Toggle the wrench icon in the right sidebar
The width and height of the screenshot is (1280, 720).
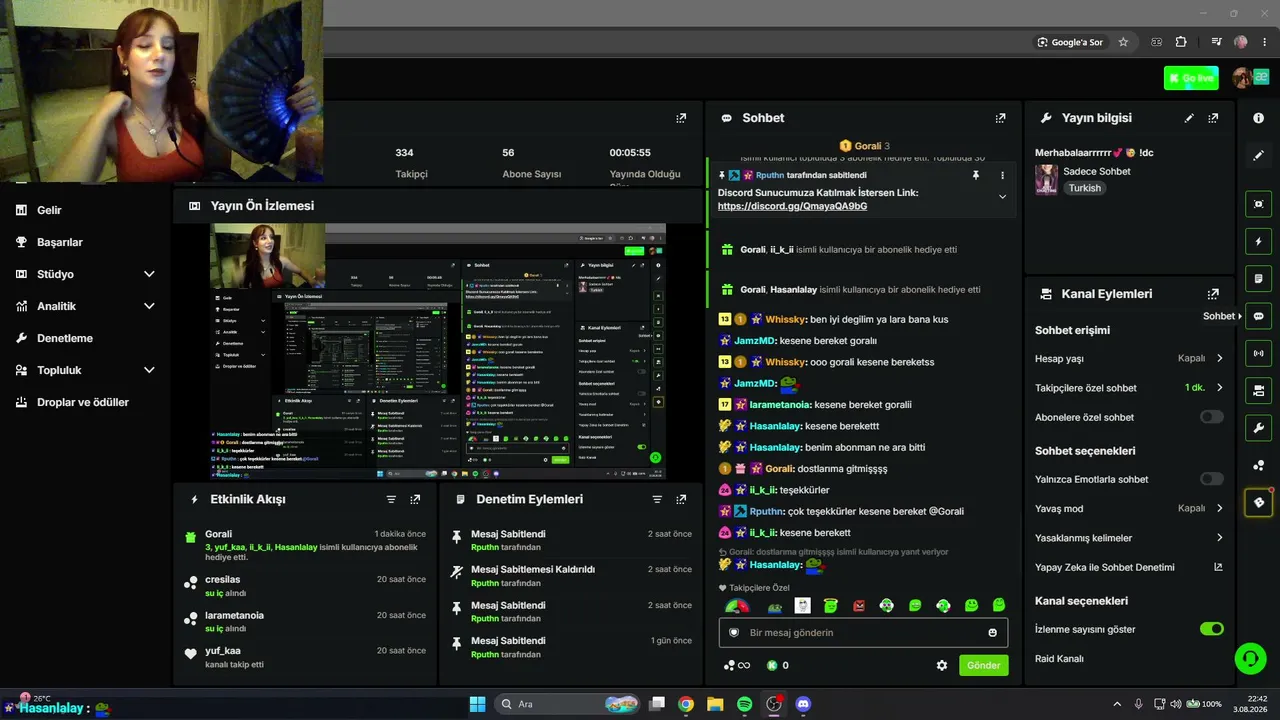click(x=1258, y=428)
